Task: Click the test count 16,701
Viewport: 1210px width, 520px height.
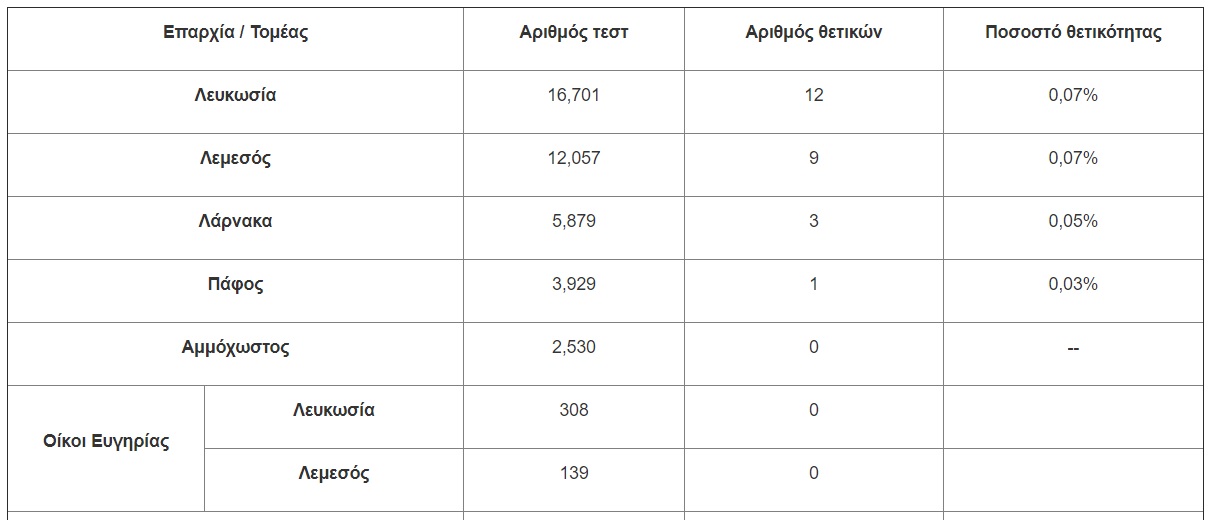Action: pos(574,95)
